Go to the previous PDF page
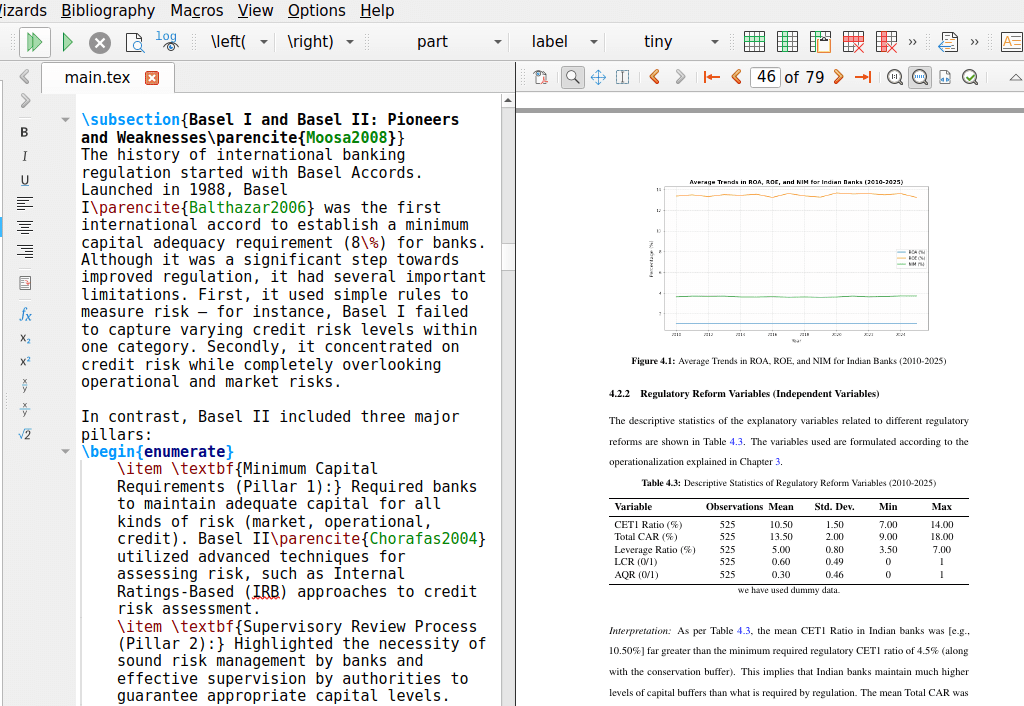Screen dimensions: 1024x706 (x=736, y=77)
